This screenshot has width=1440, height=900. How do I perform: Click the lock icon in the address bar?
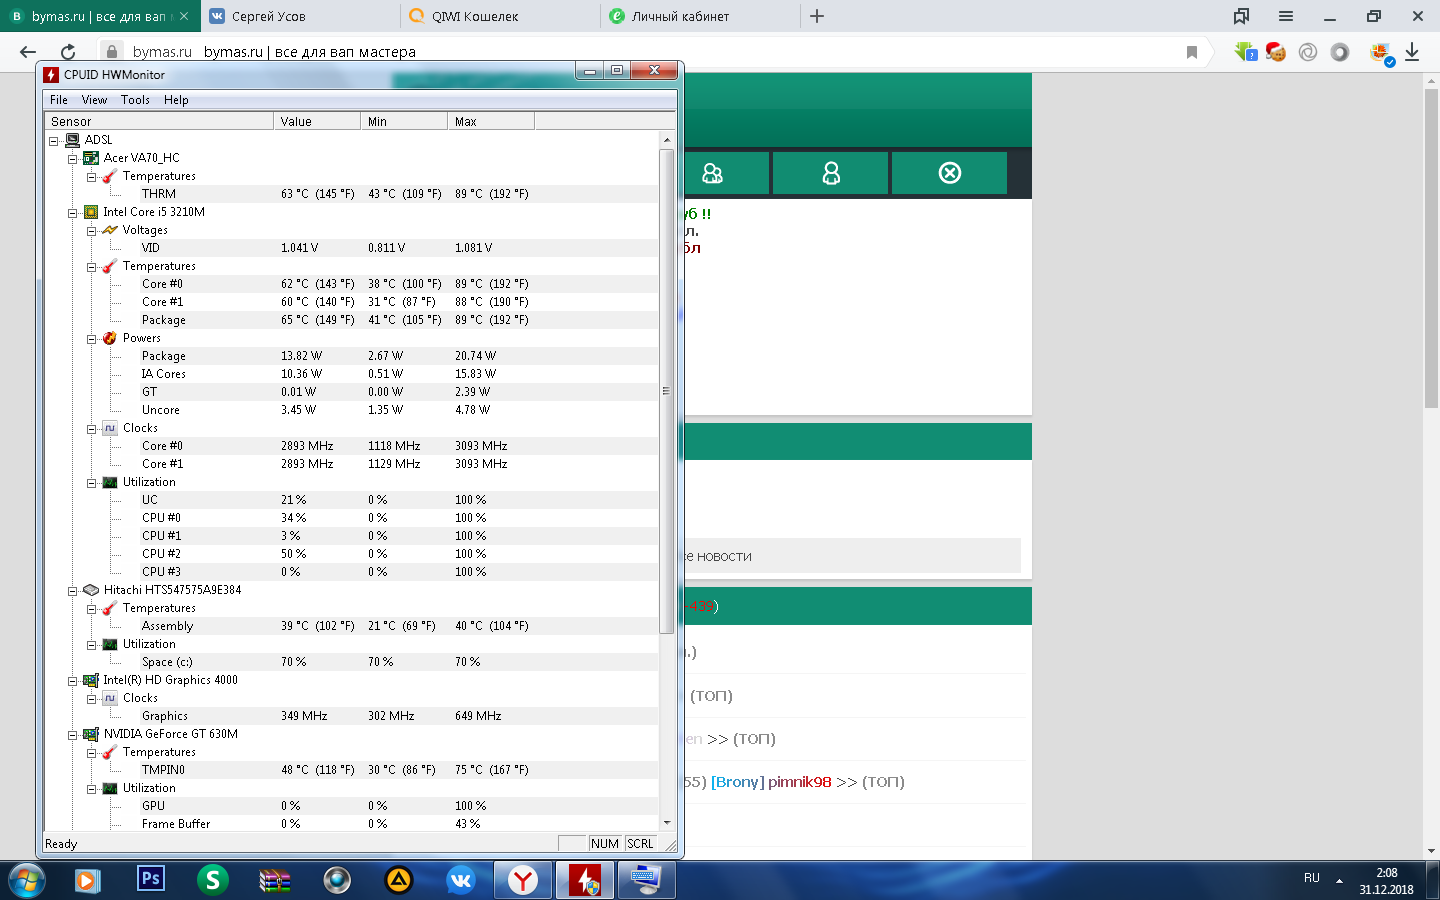click(x=112, y=52)
